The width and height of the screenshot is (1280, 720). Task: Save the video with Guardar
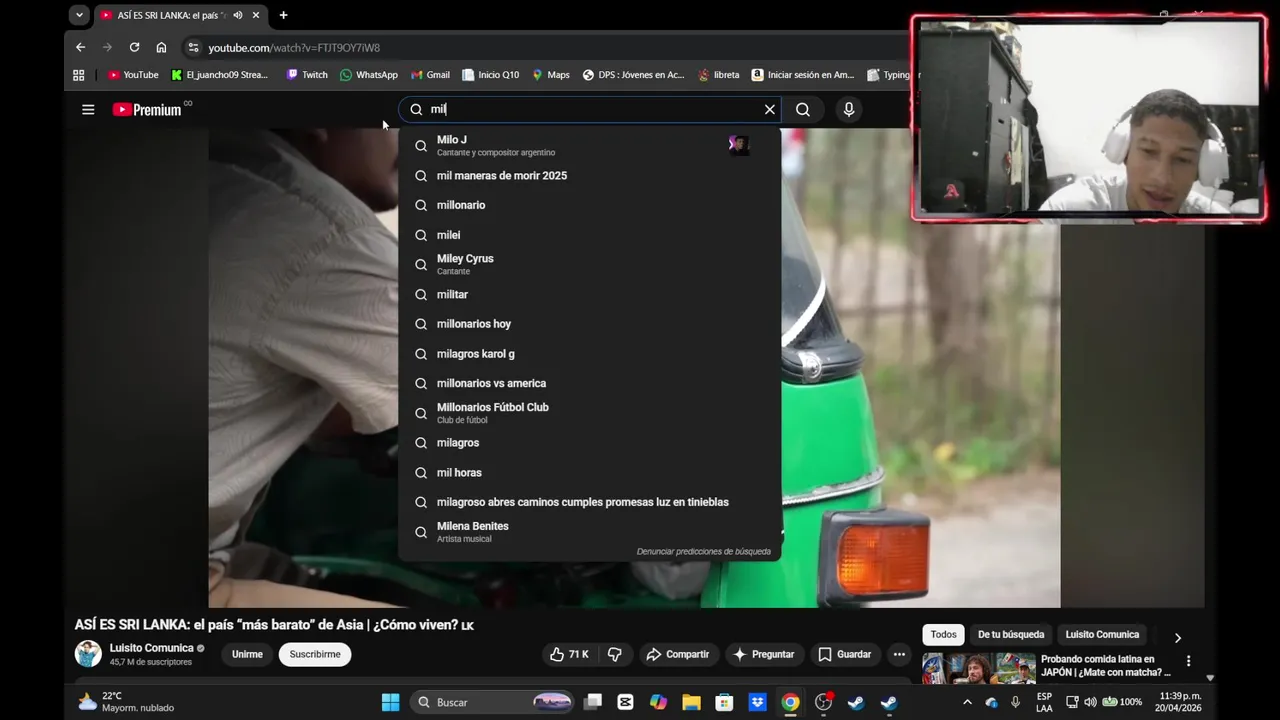845,654
